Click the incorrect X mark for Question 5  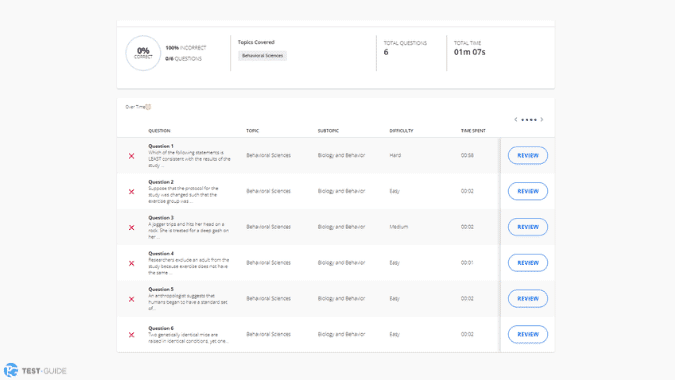coord(132,299)
